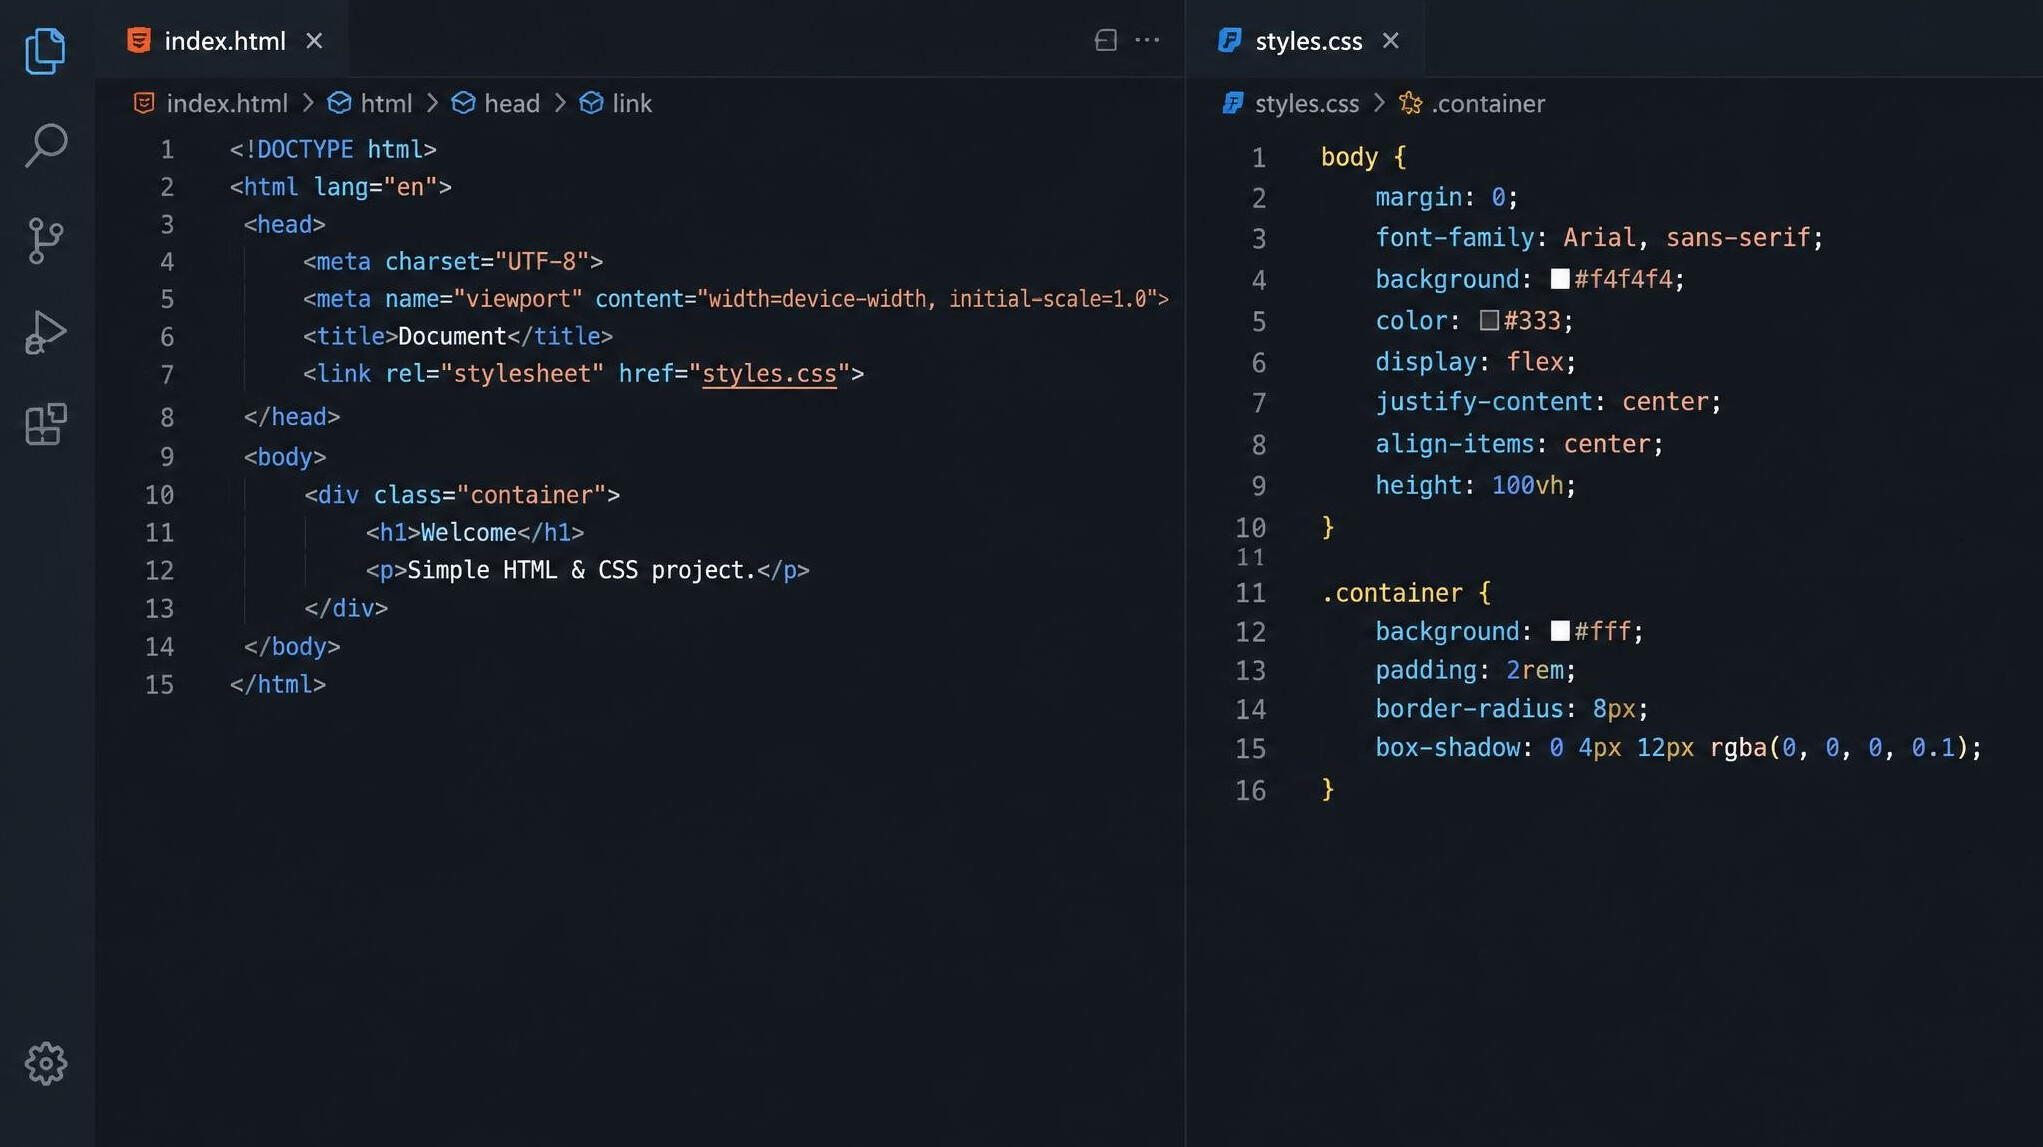
Task: Select styles.css in the right breadcrumb
Action: pyautogui.click(x=1307, y=103)
